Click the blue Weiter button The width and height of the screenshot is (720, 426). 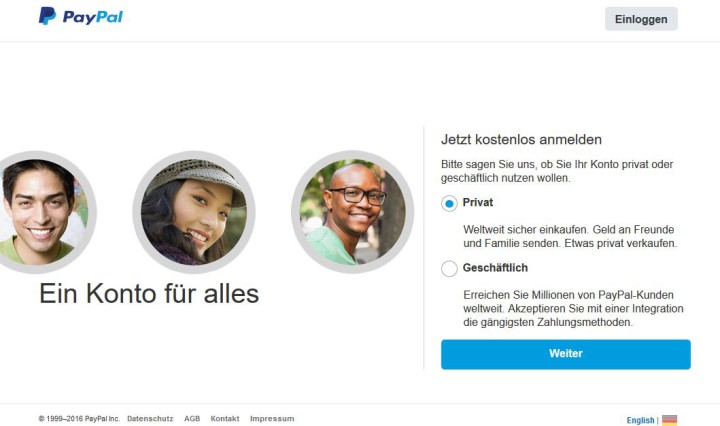point(566,354)
